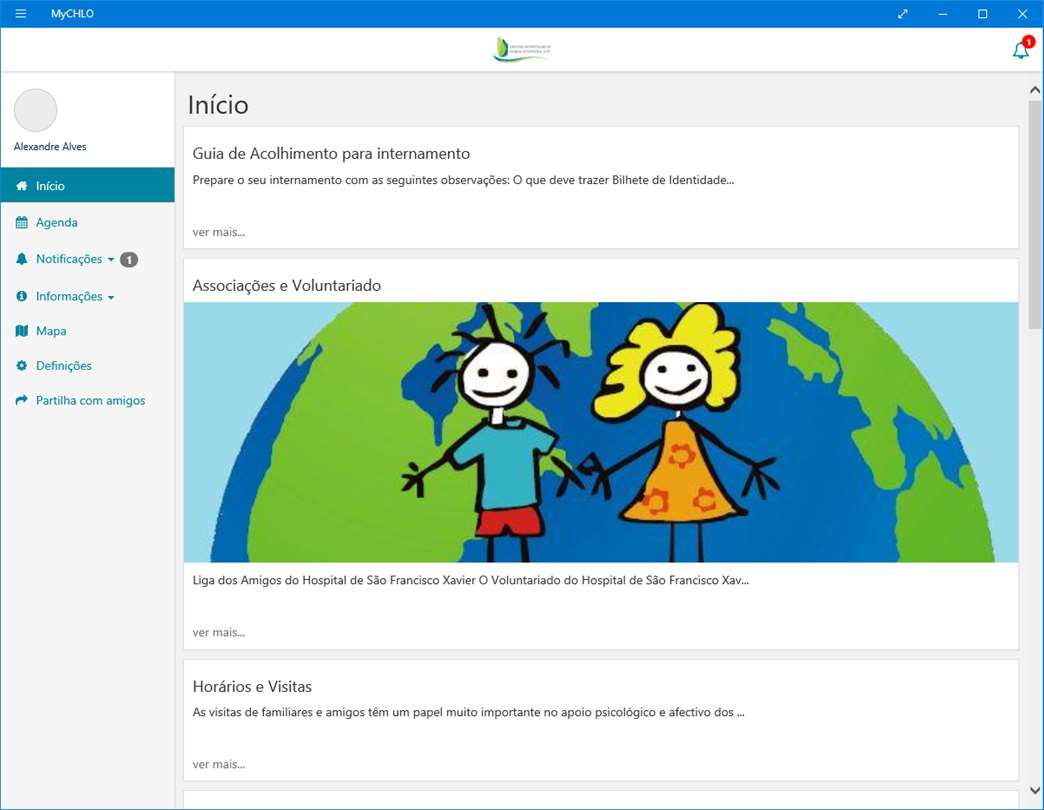This screenshot has width=1044, height=810.
Task: Open the hamburger menu in title bar
Action: click(21, 13)
